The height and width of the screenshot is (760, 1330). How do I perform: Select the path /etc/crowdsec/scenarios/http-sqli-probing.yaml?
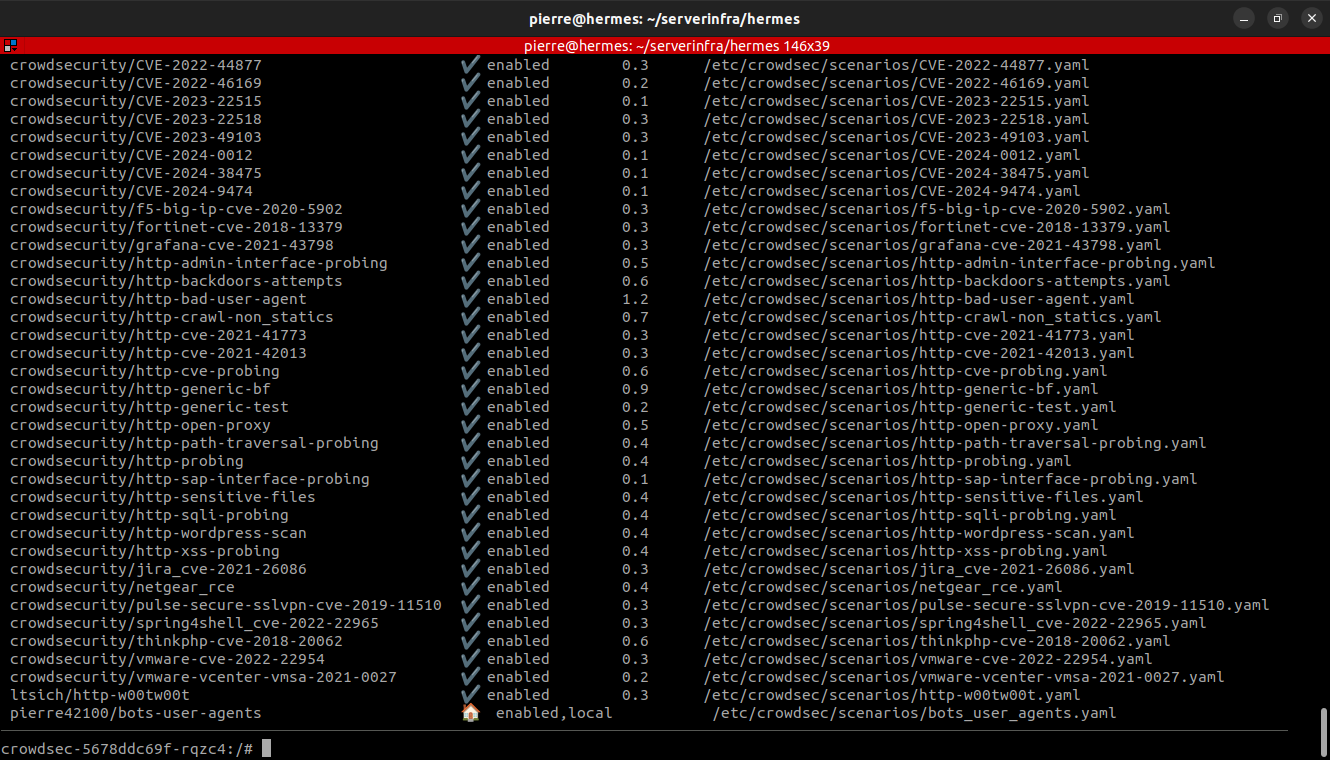point(910,515)
